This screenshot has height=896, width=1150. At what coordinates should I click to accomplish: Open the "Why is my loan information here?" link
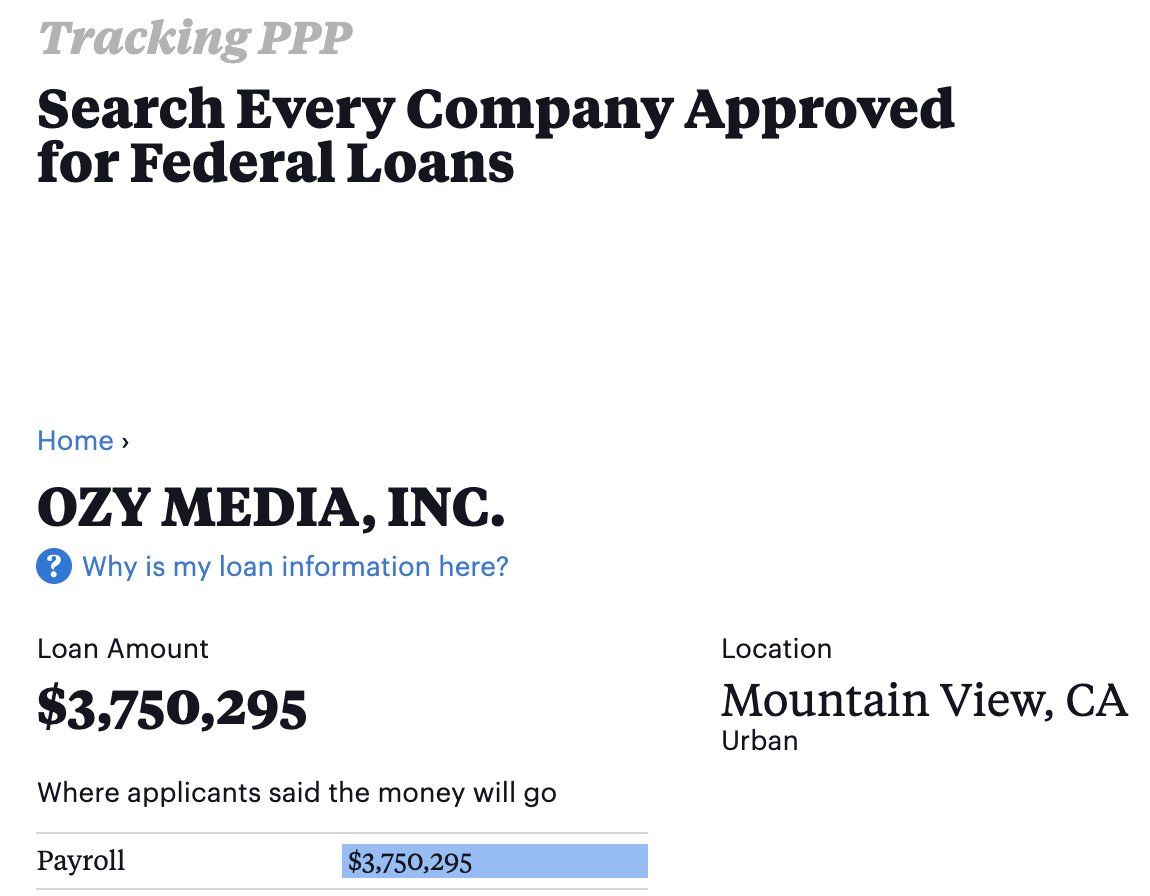295,567
